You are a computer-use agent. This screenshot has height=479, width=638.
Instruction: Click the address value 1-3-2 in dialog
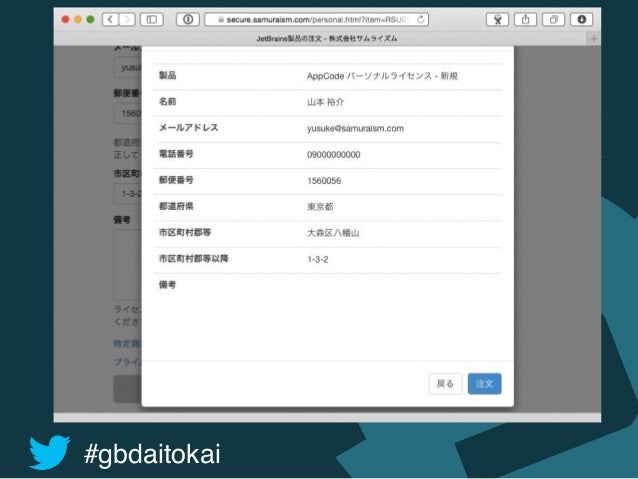coord(318,259)
